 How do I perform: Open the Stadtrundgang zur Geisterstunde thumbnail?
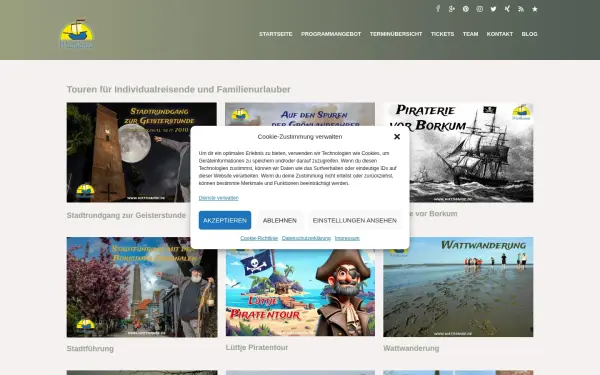point(128,152)
